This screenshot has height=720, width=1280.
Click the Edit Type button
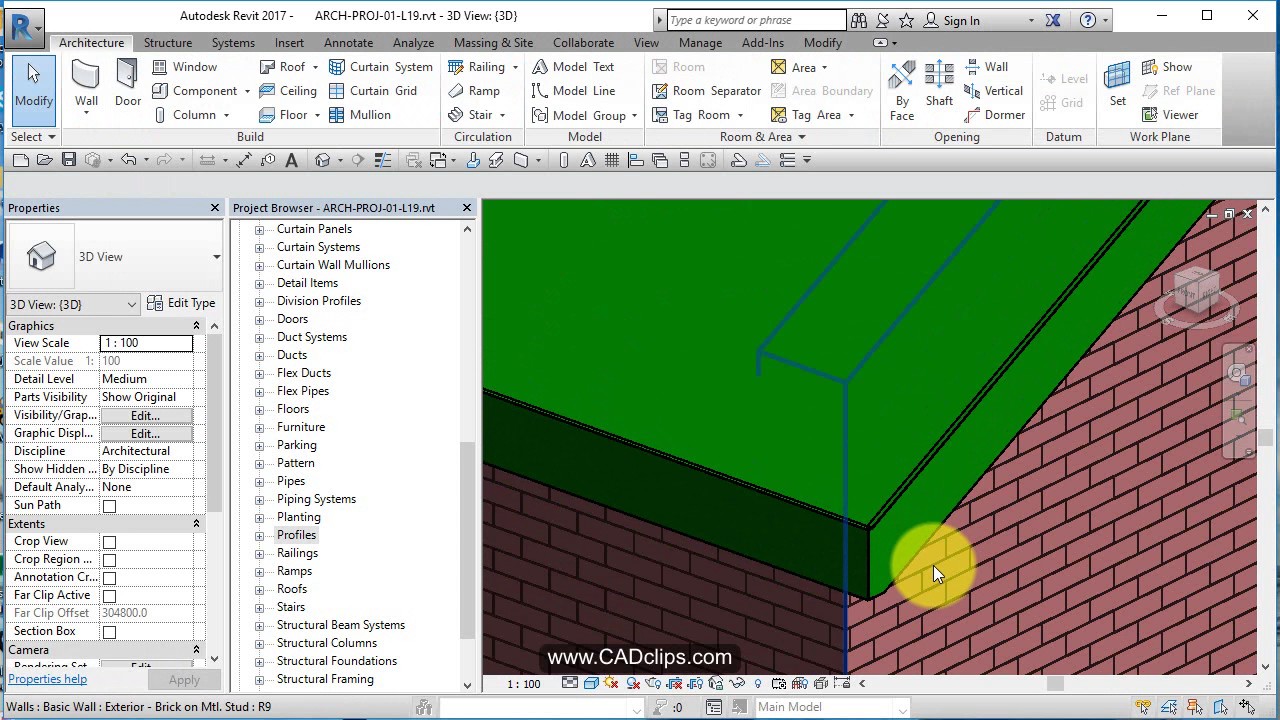pos(182,304)
